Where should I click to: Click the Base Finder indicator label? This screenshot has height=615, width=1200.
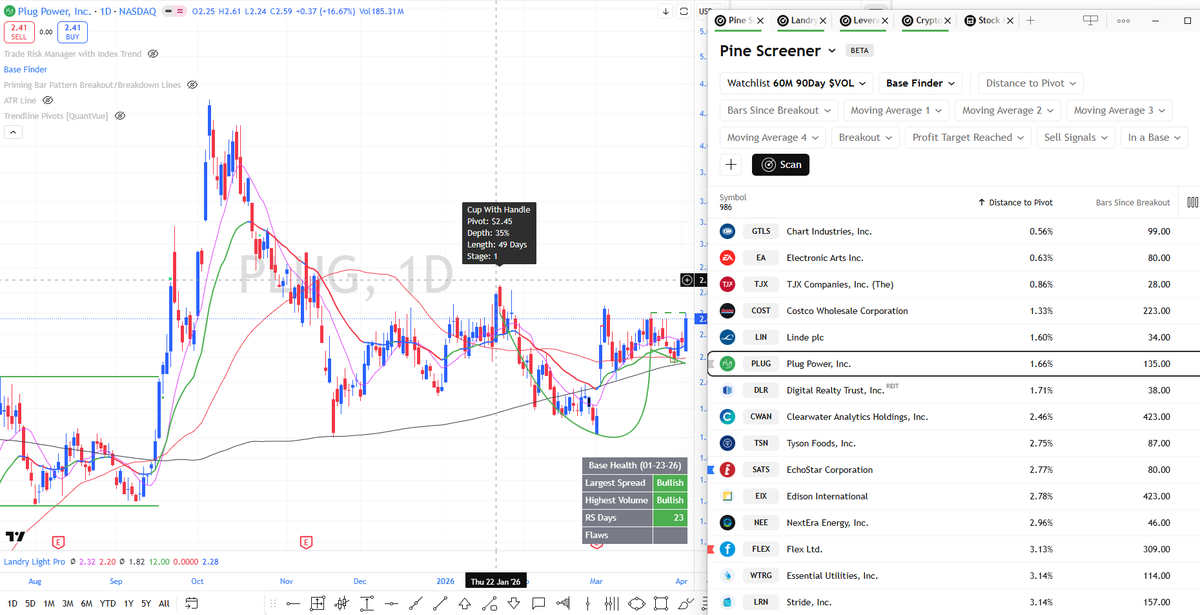tap(25, 70)
